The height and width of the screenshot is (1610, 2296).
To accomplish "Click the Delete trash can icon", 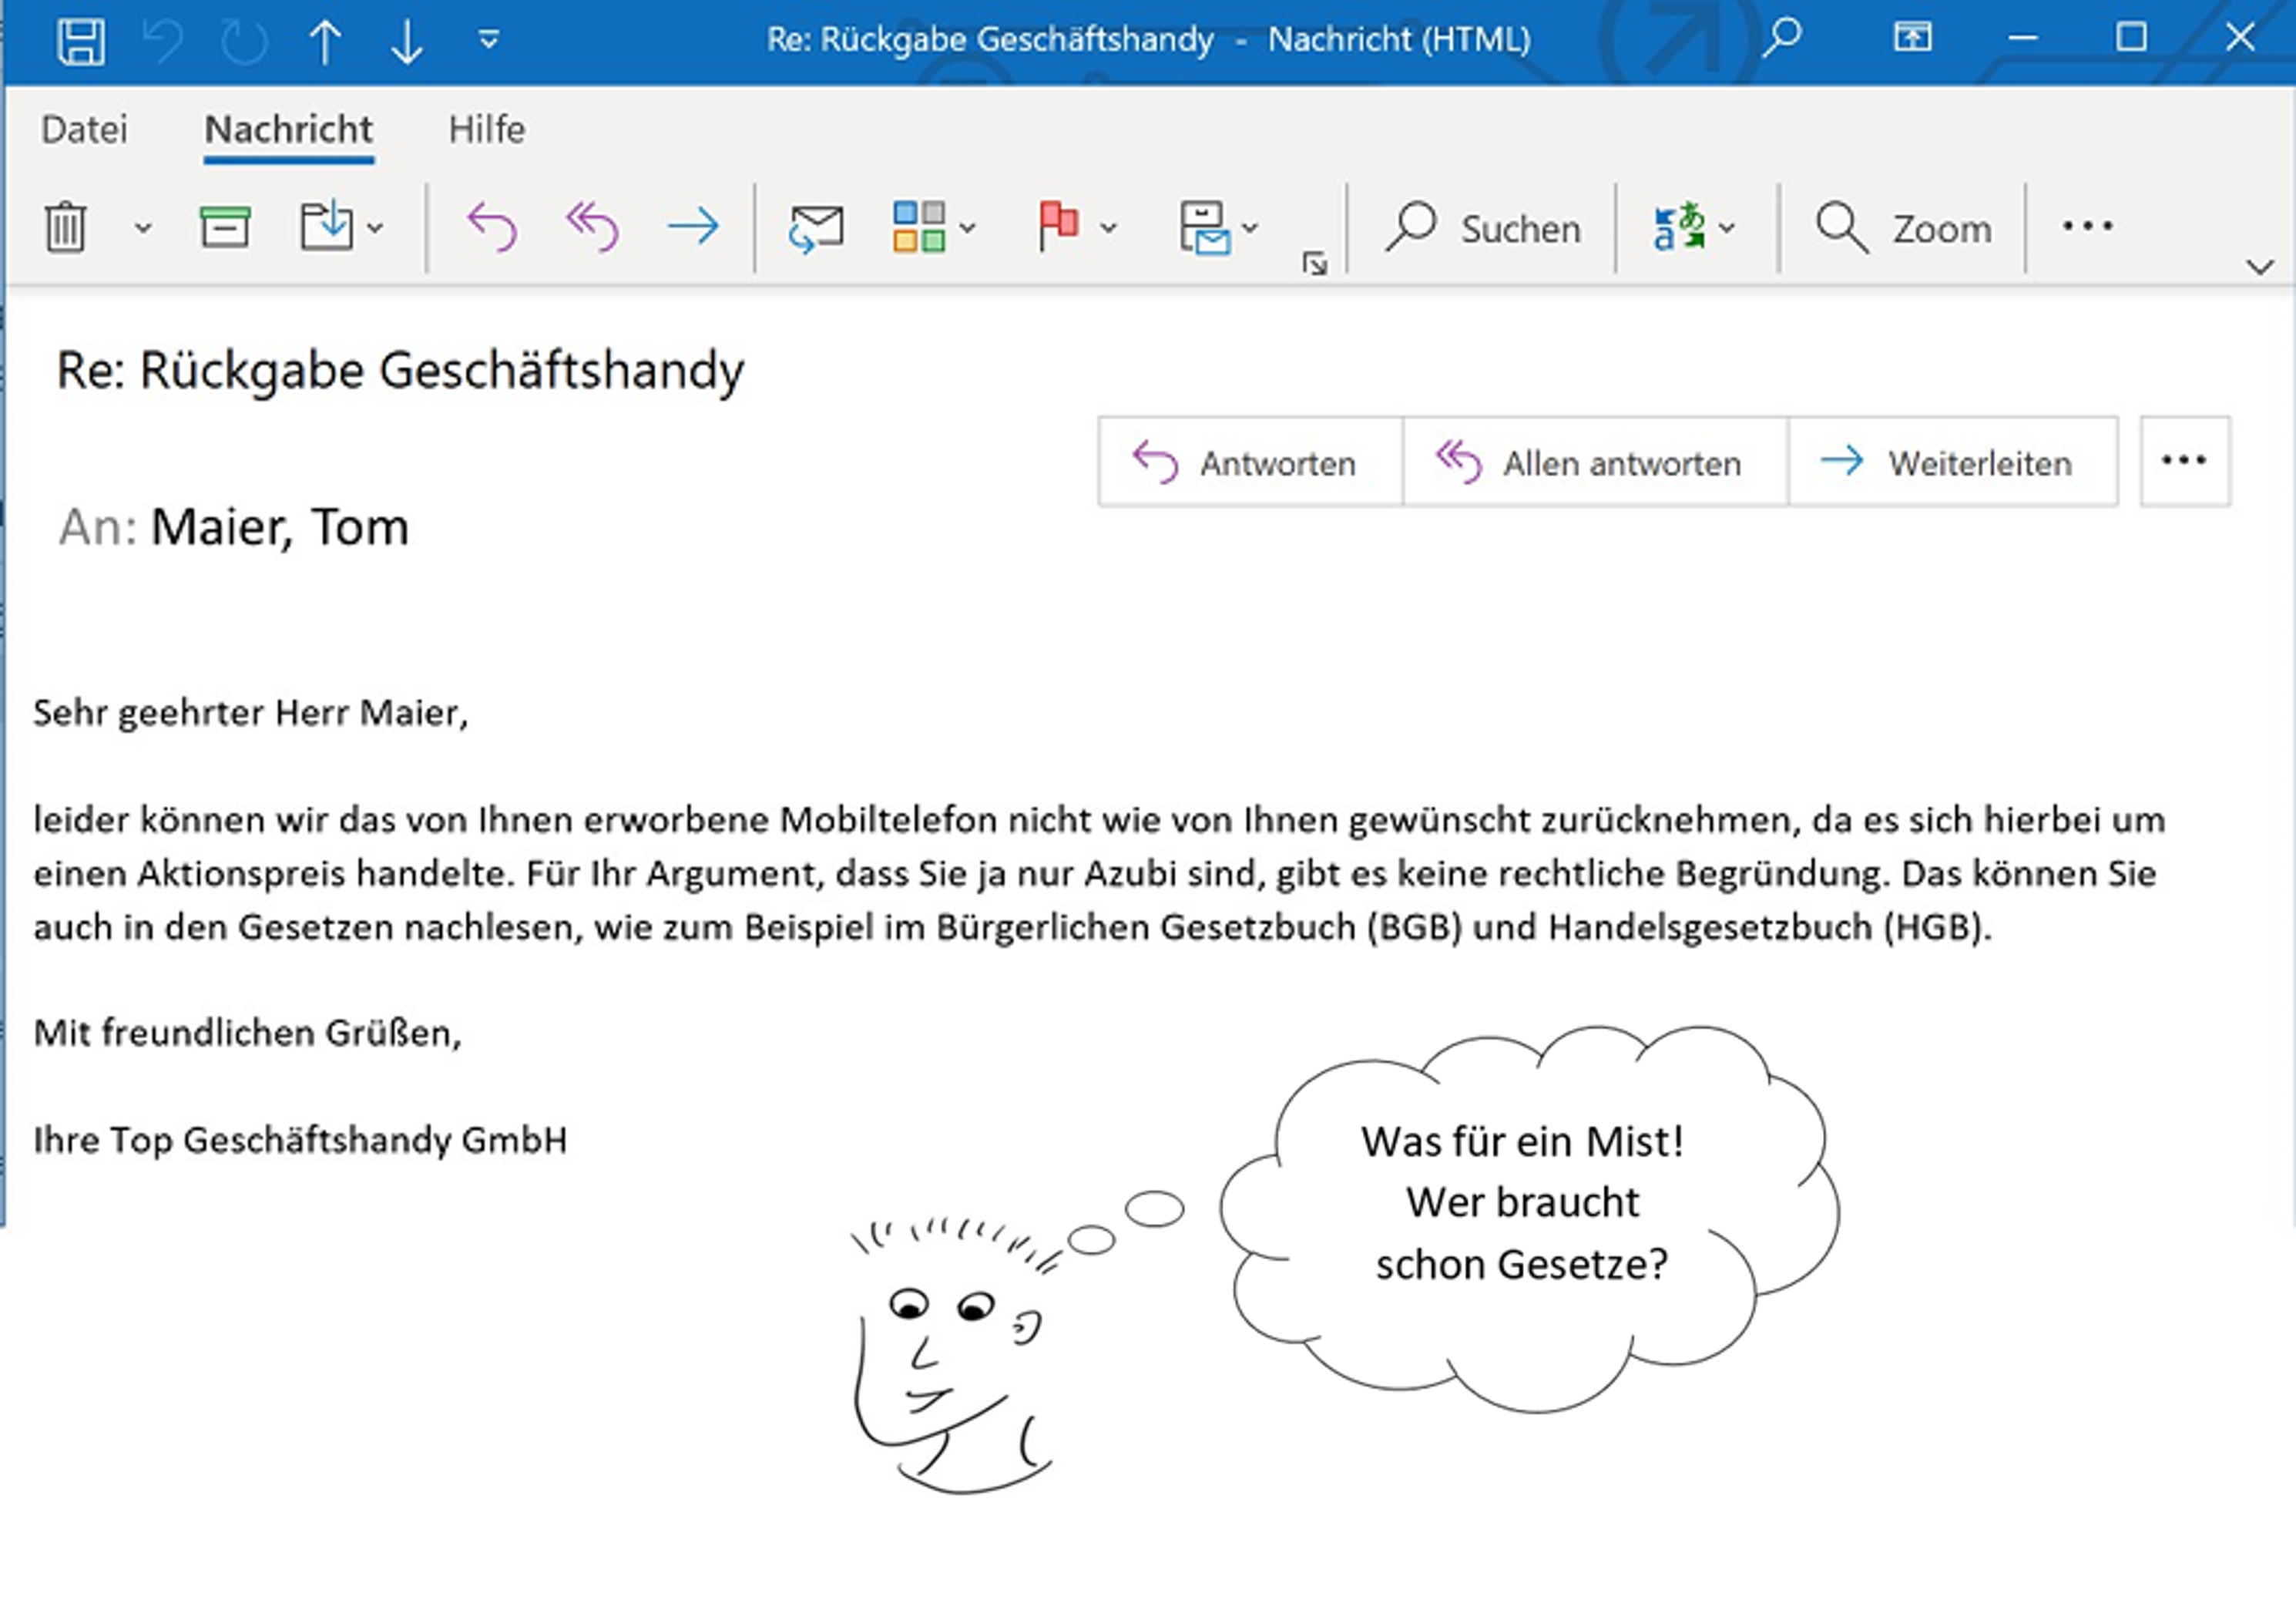I will 66,227.
